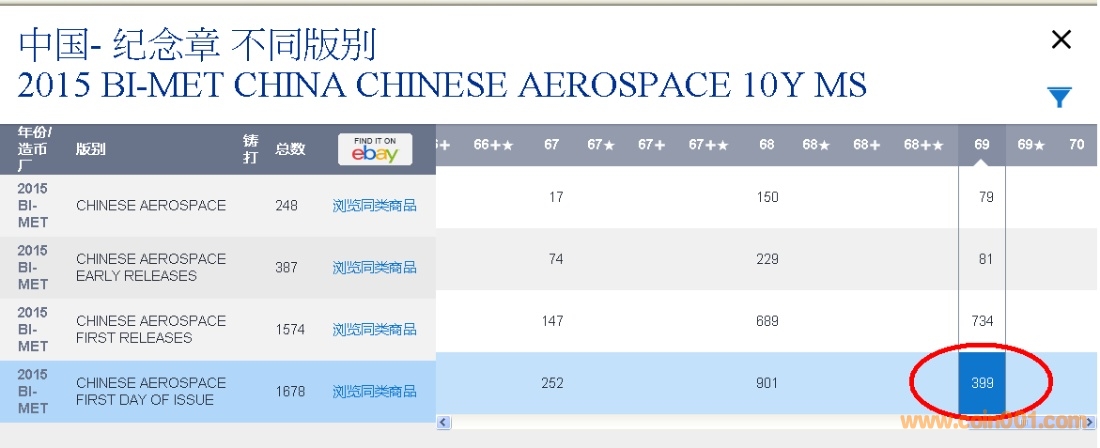Image resolution: width=1100 pixels, height=448 pixels.
Task: Open eBay link for Early Releases row
Action: point(374,267)
